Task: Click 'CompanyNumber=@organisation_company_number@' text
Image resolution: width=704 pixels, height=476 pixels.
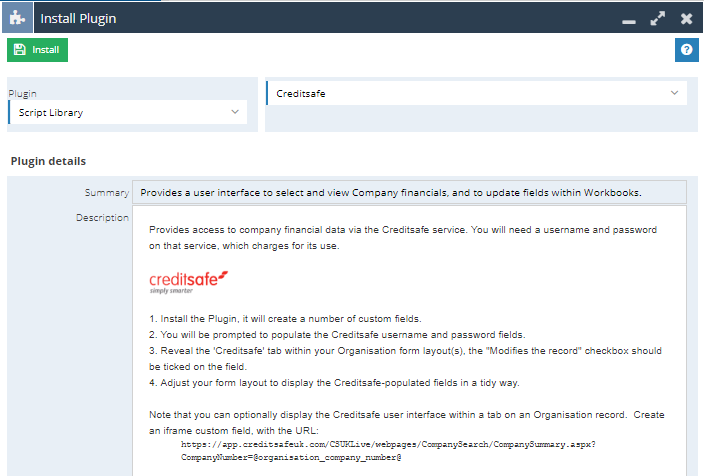Action: [291, 458]
